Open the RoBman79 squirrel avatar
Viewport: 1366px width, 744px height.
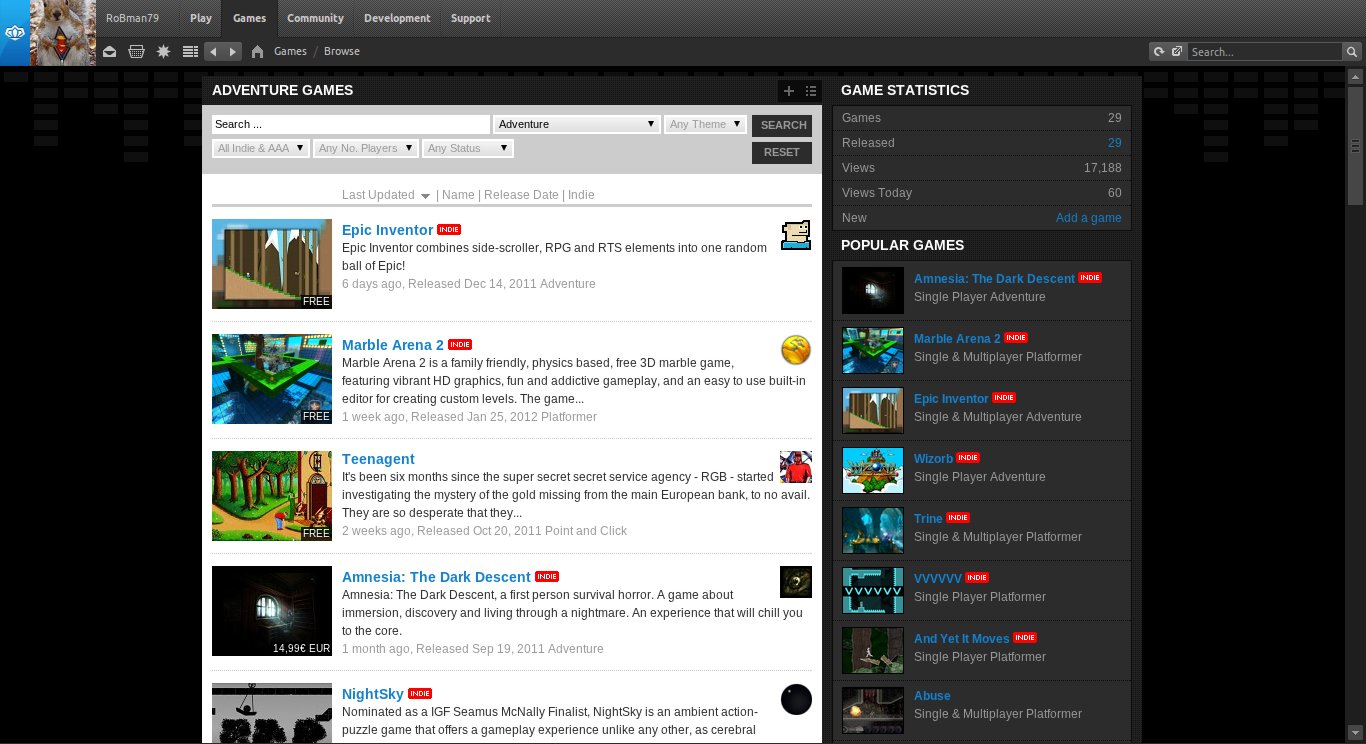pos(63,33)
